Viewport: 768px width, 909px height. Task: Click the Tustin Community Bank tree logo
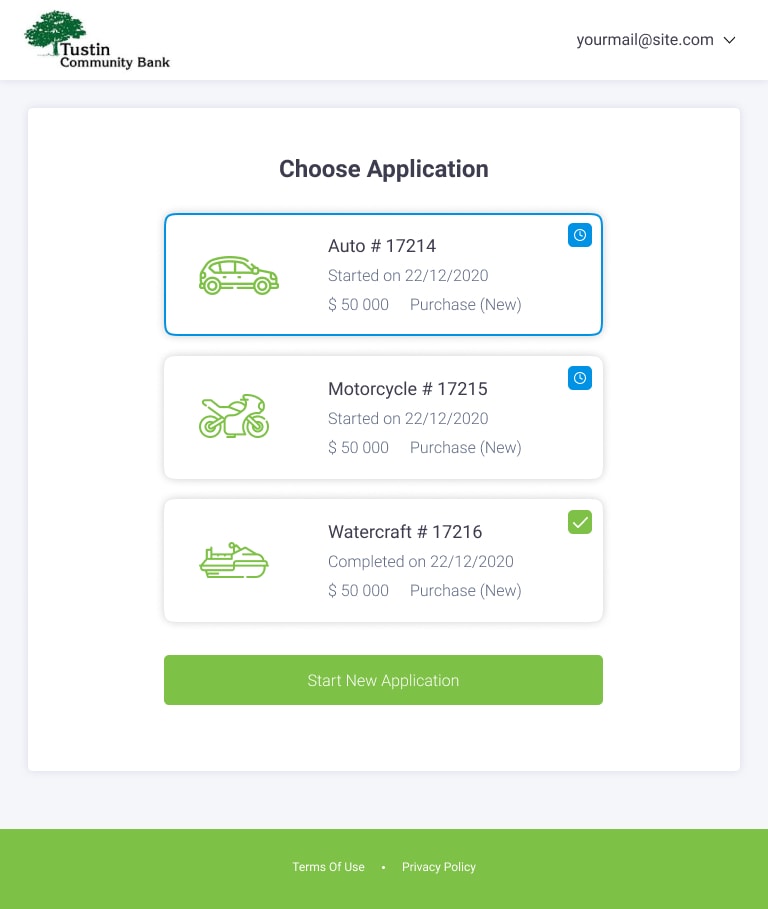point(97,40)
